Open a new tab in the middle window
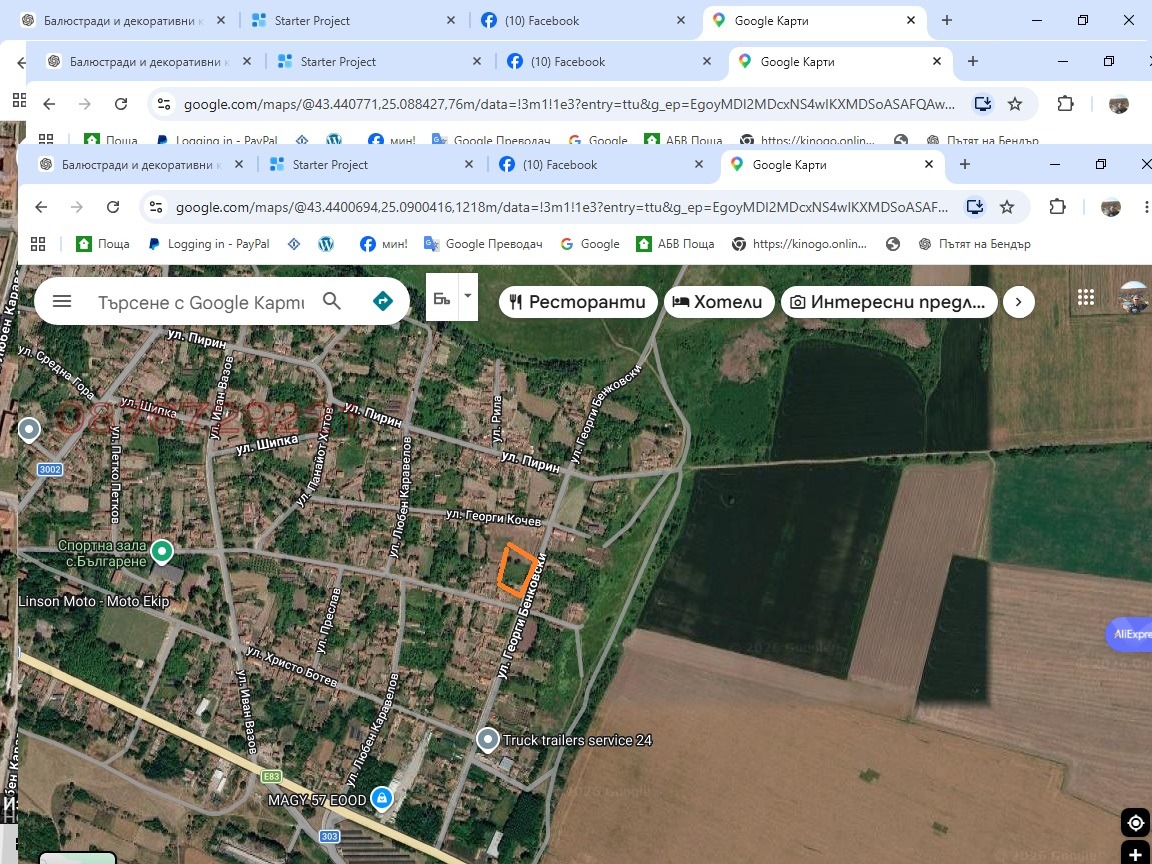 point(973,62)
